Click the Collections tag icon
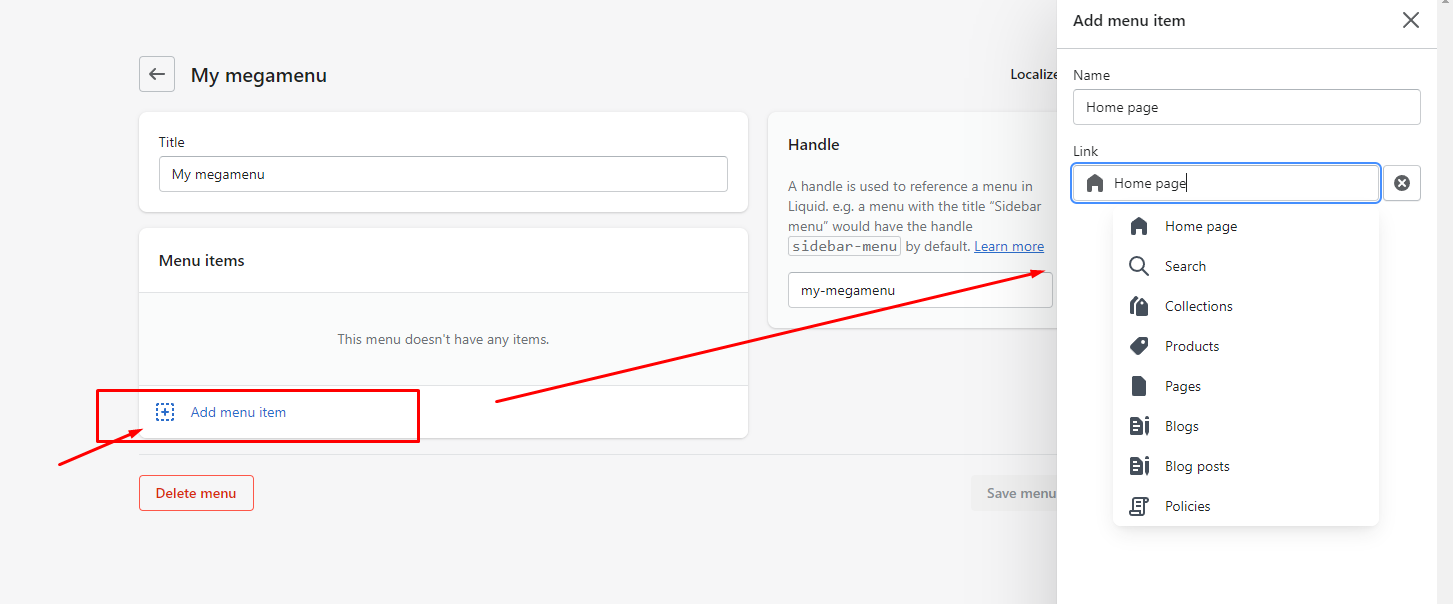This screenshot has width=1453, height=604. (x=1138, y=307)
